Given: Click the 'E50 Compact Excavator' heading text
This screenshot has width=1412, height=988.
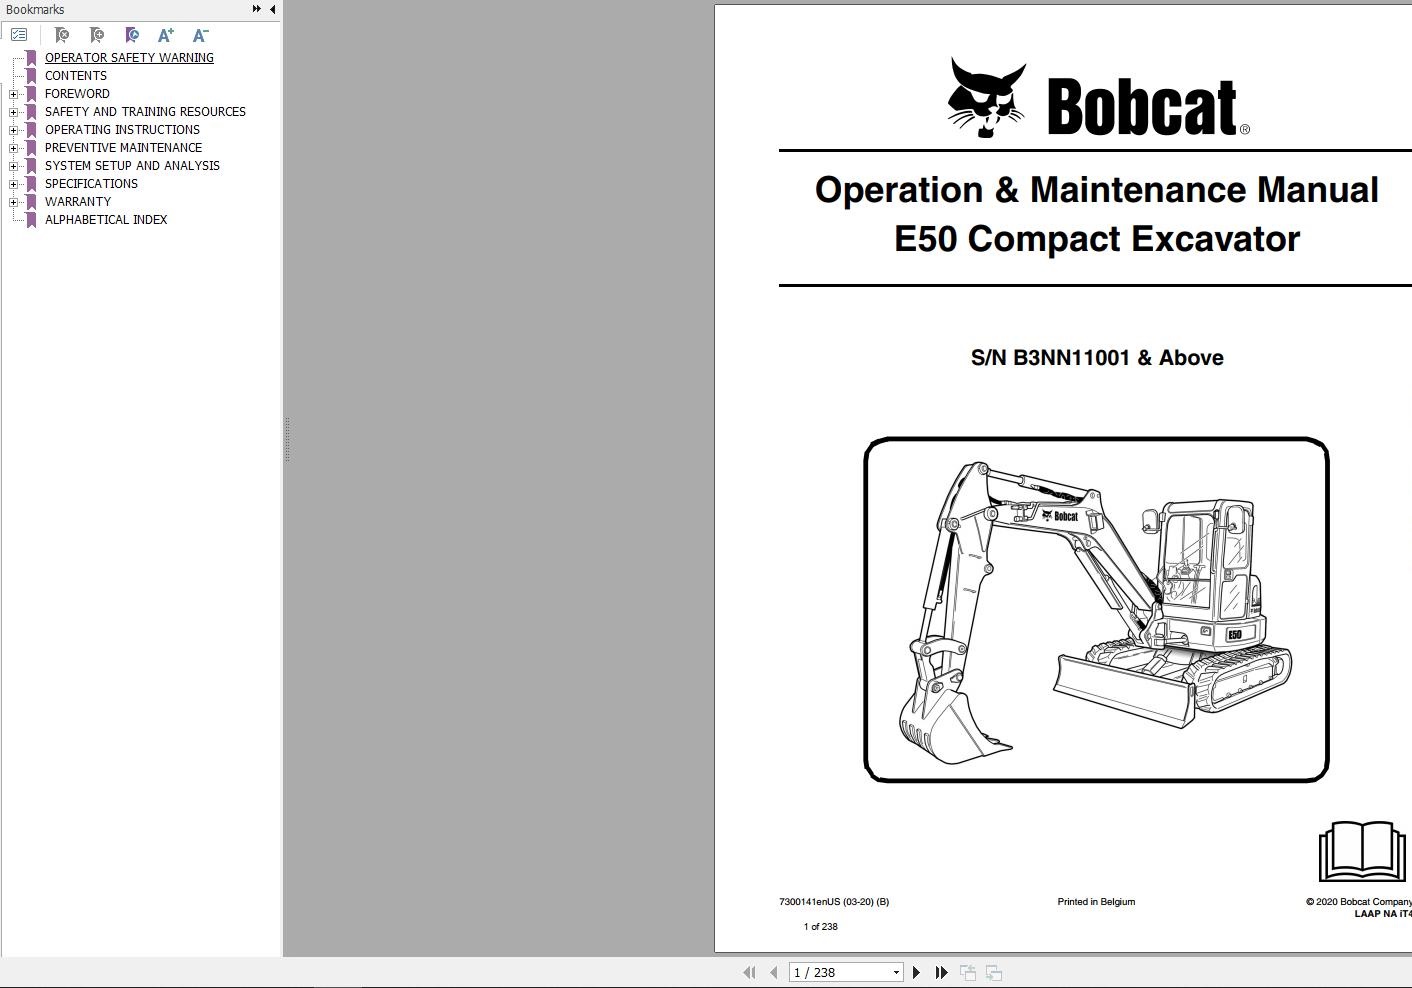Looking at the screenshot, I should point(1097,239).
